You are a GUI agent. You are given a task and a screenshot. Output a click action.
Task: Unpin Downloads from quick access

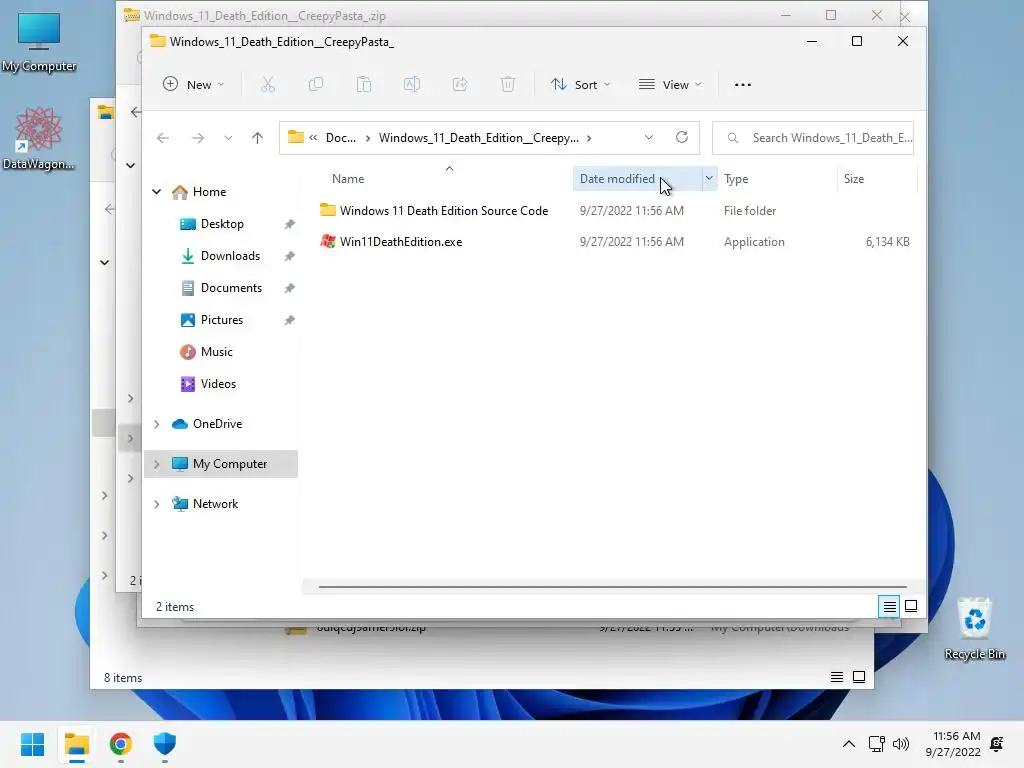tap(289, 256)
